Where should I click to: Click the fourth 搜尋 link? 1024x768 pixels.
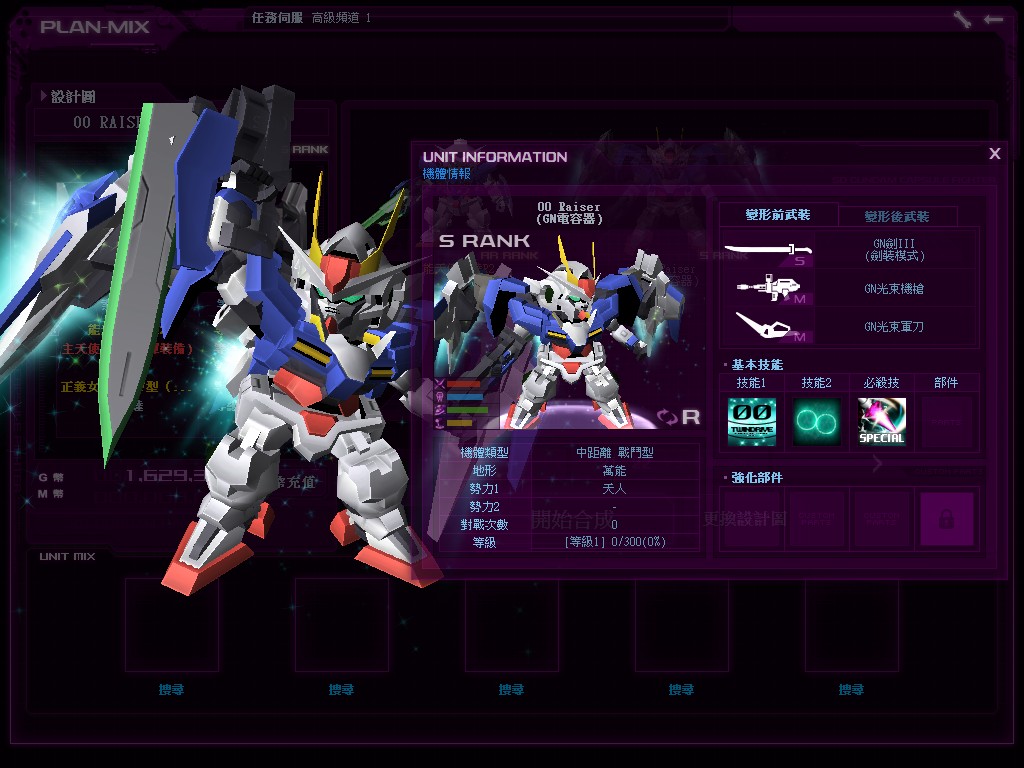[681, 690]
